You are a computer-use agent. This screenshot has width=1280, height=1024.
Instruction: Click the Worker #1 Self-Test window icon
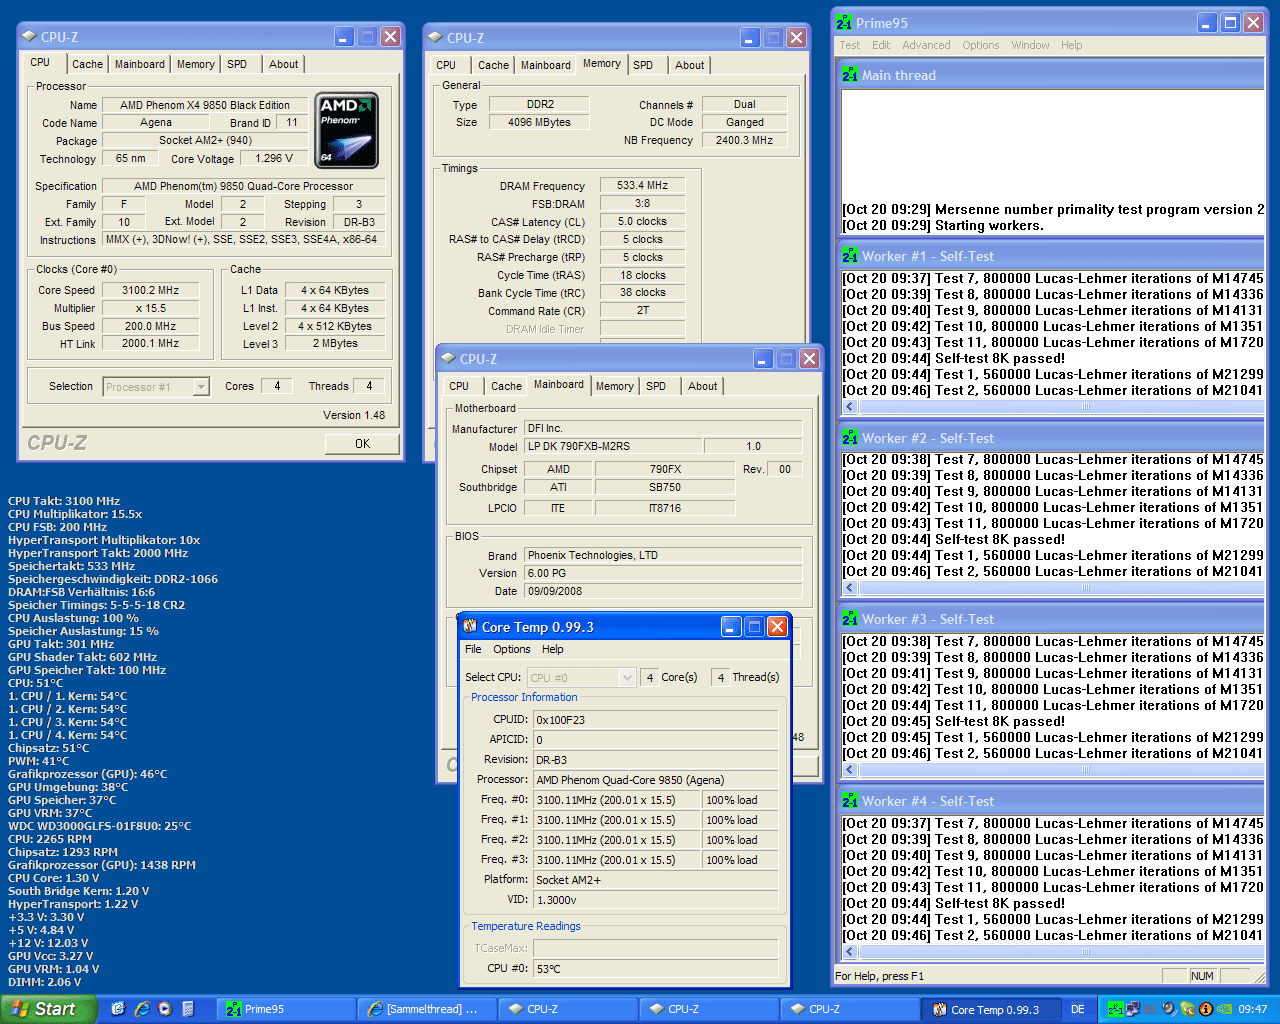pos(850,256)
